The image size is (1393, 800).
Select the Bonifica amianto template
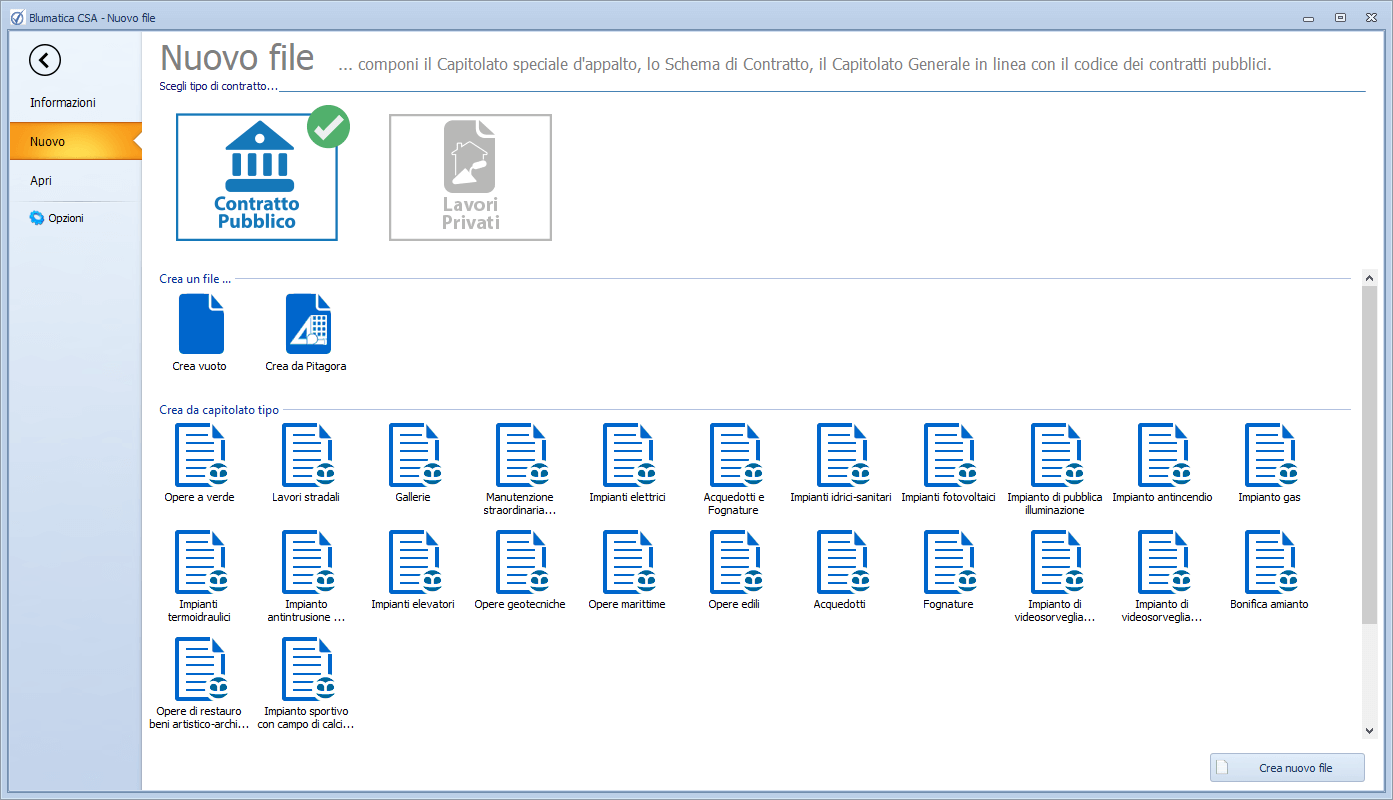pyautogui.click(x=1269, y=563)
